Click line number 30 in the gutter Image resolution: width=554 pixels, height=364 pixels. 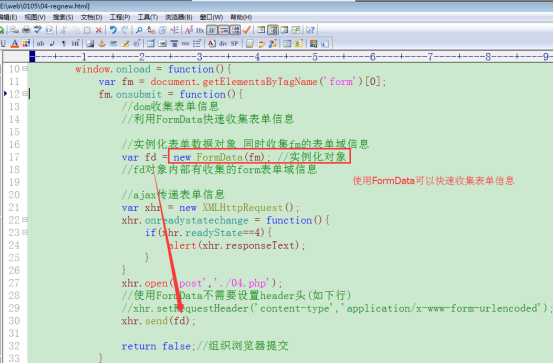pos(14,321)
